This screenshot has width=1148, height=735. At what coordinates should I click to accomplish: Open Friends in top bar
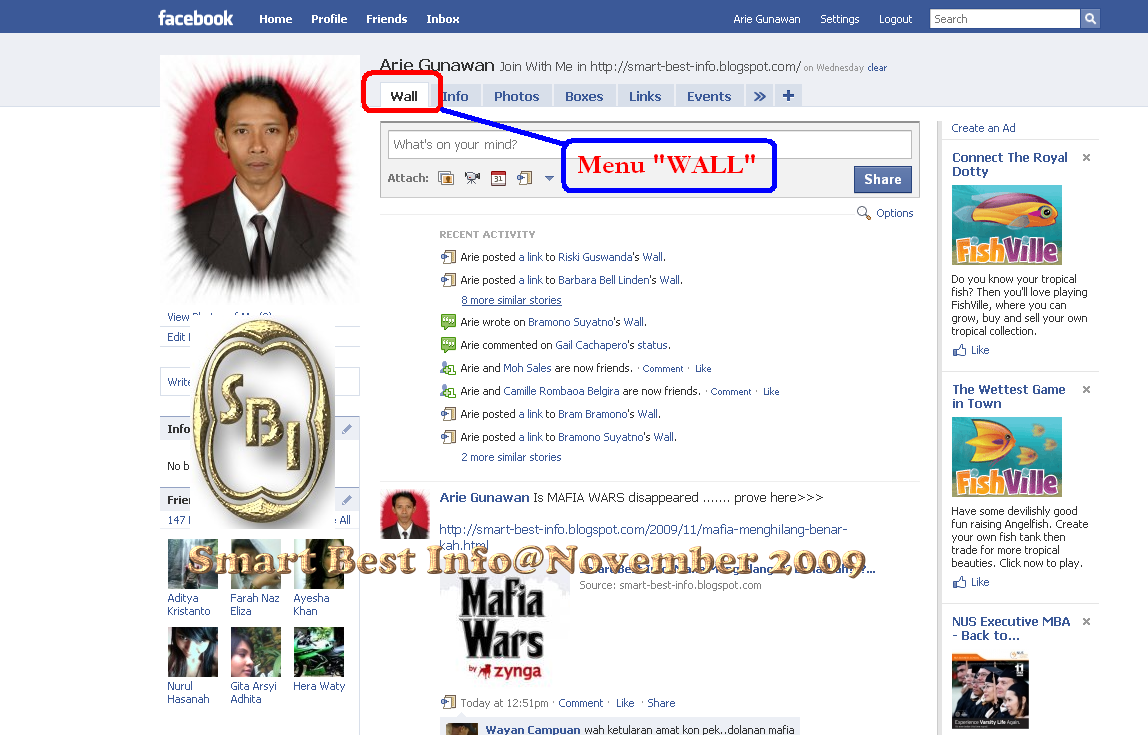pyautogui.click(x=387, y=19)
